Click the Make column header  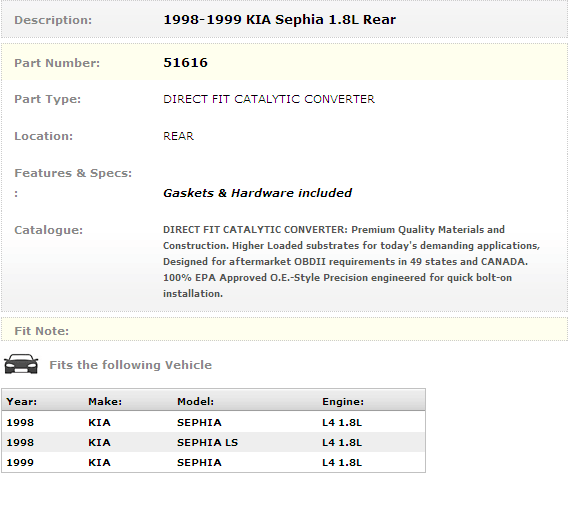(x=105, y=401)
